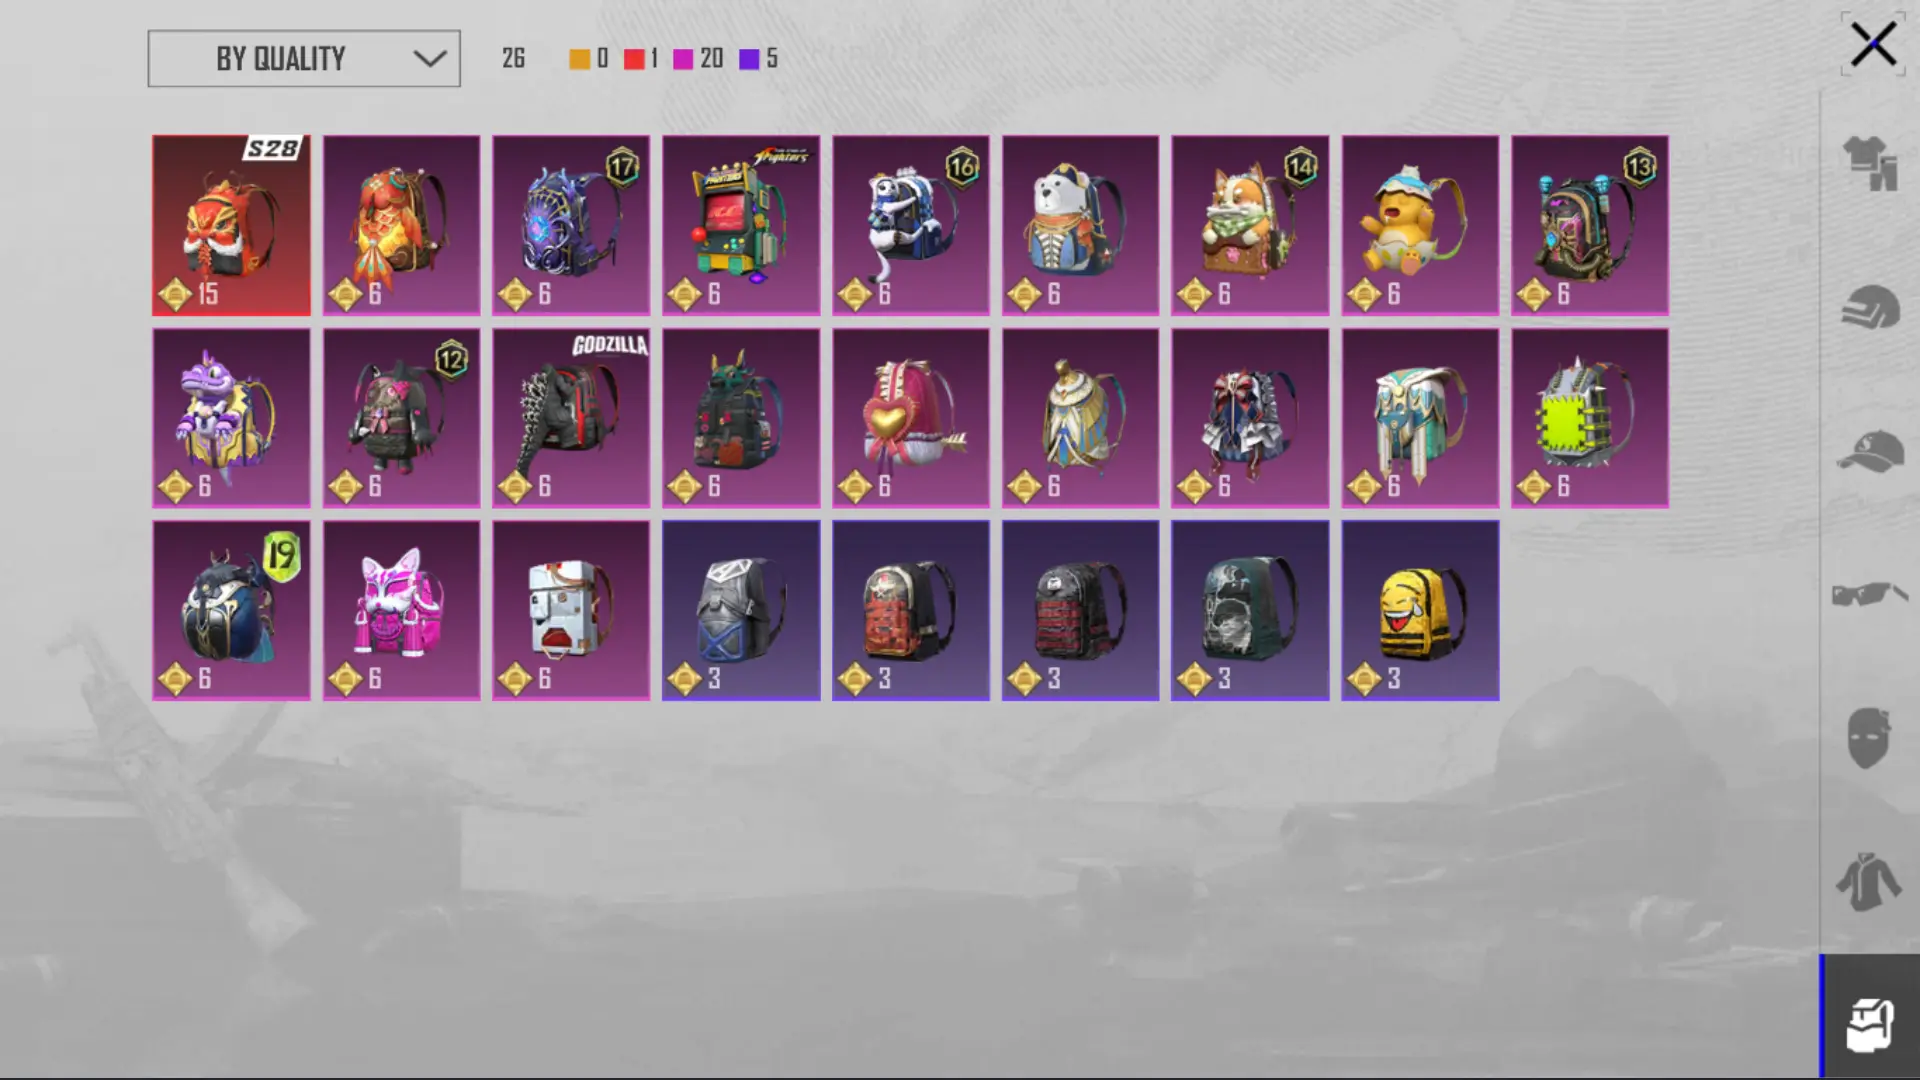Select the S28 red backpack
Screen dimensions: 1920x1080
click(x=231, y=226)
